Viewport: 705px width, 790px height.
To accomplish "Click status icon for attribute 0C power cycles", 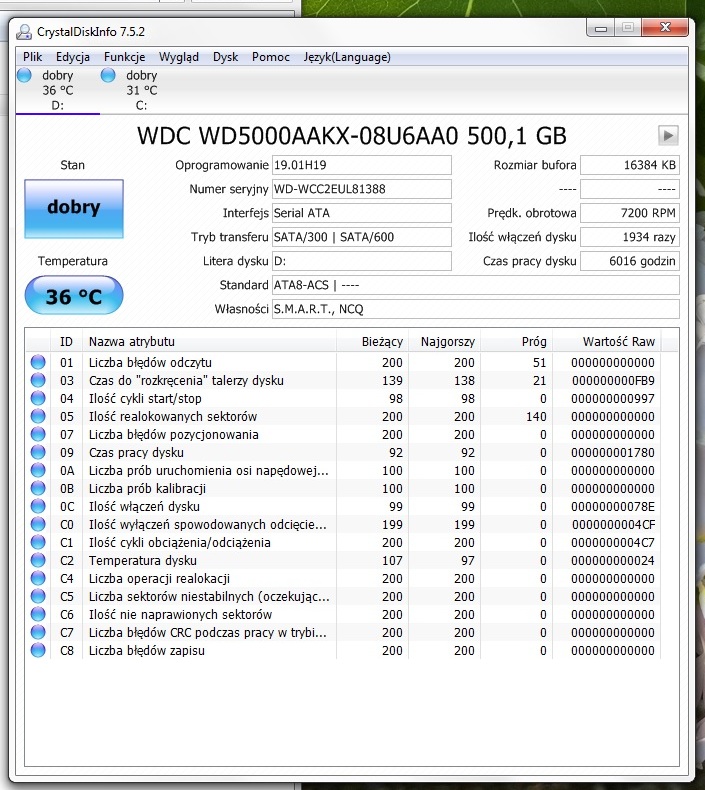I will tap(38, 506).
